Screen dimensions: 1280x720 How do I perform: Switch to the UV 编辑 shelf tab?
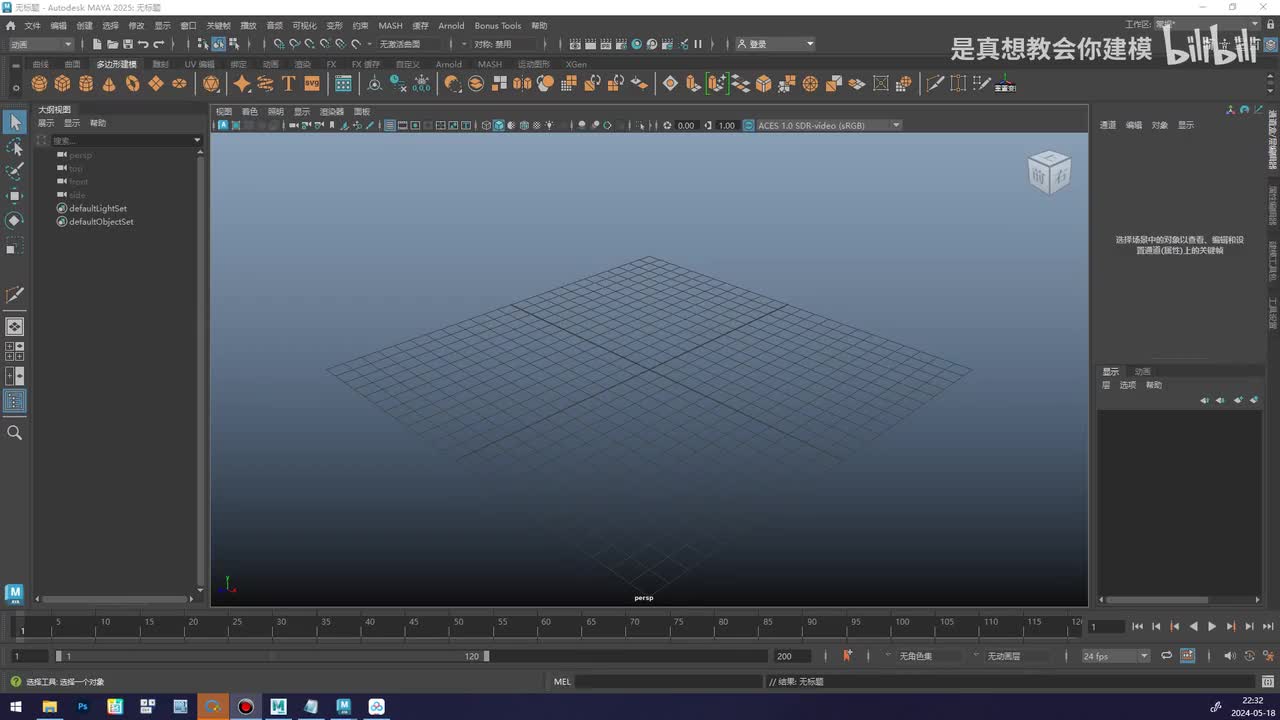point(199,64)
